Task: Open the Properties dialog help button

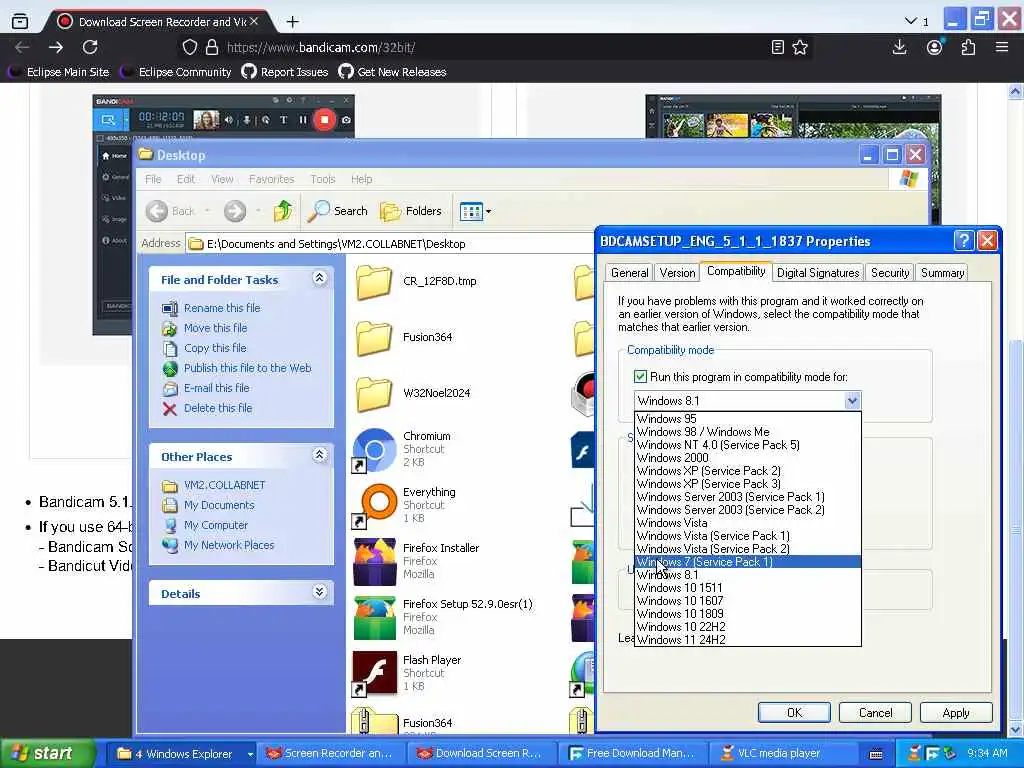Action: tap(964, 241)
